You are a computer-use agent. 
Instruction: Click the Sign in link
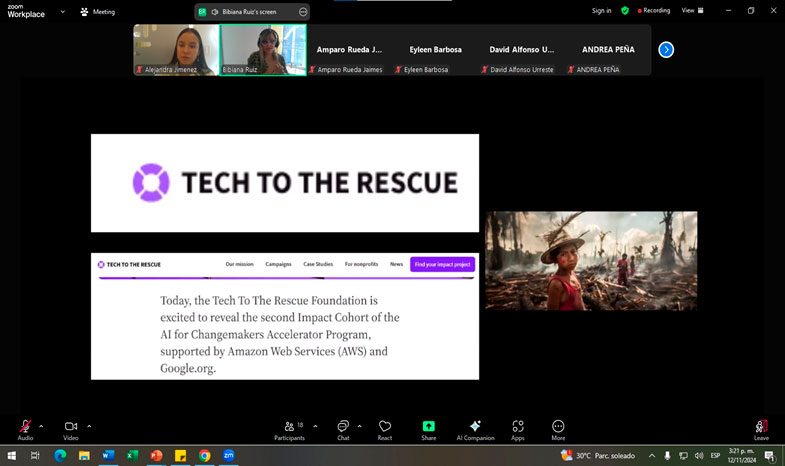(601, 11)
